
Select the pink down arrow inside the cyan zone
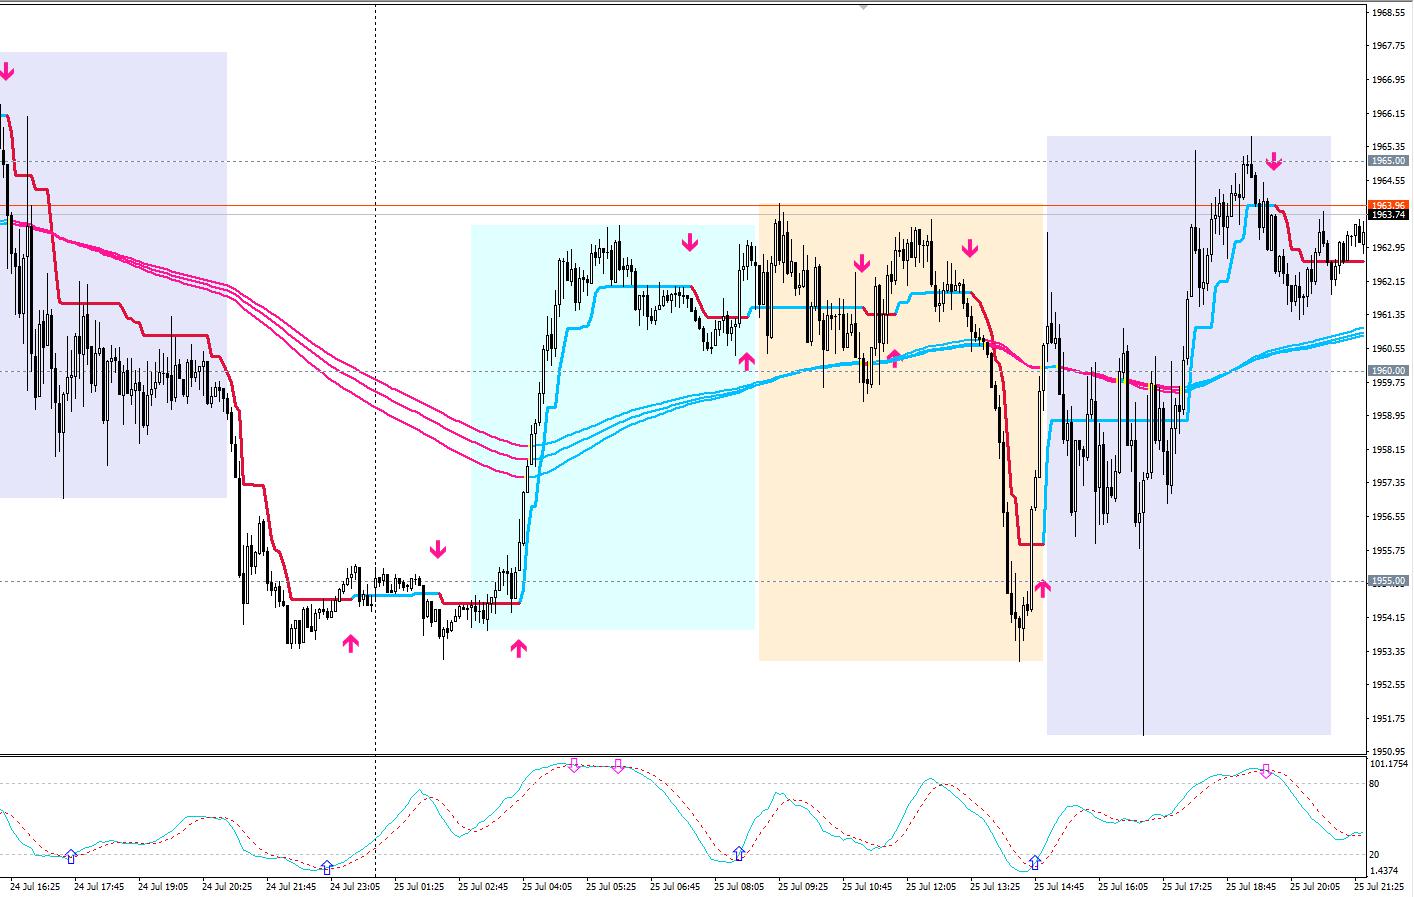tap(690, 242)
